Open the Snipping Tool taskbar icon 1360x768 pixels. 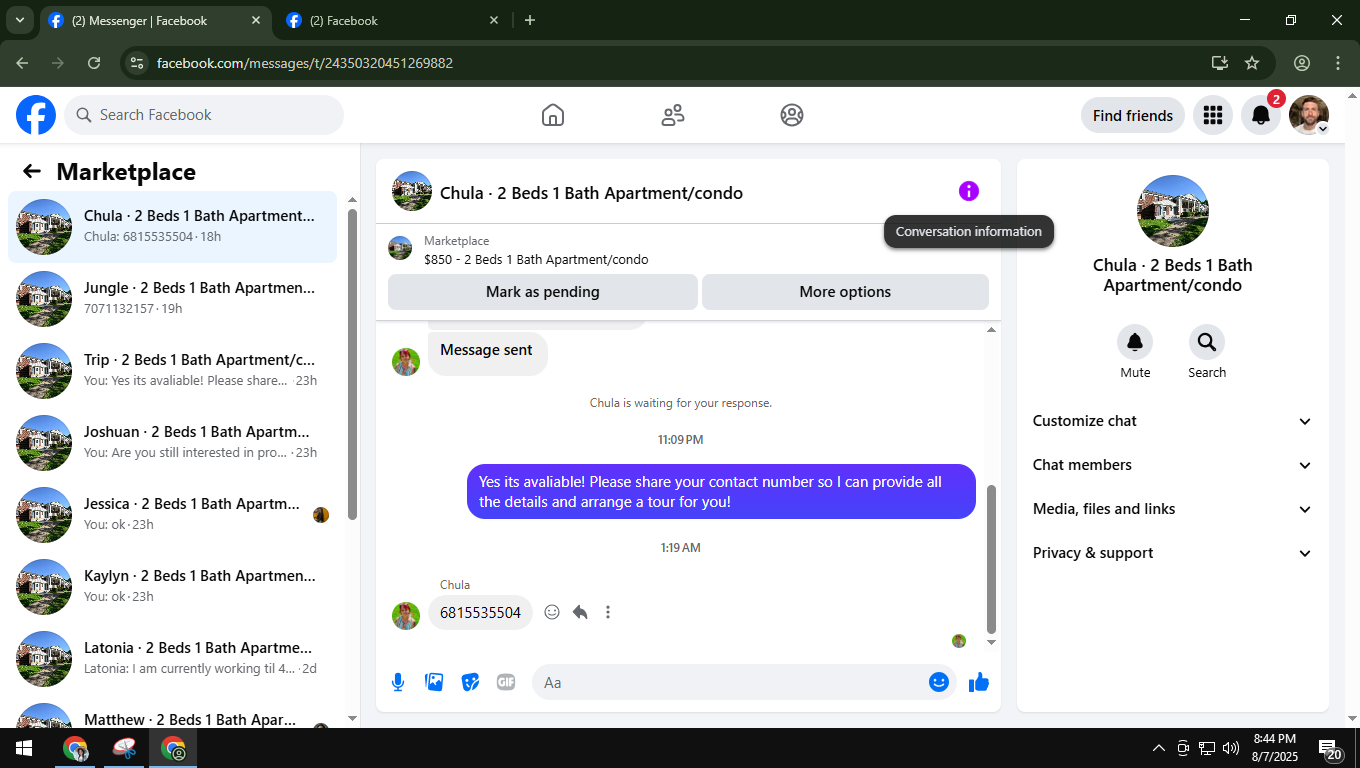[125, 748]
